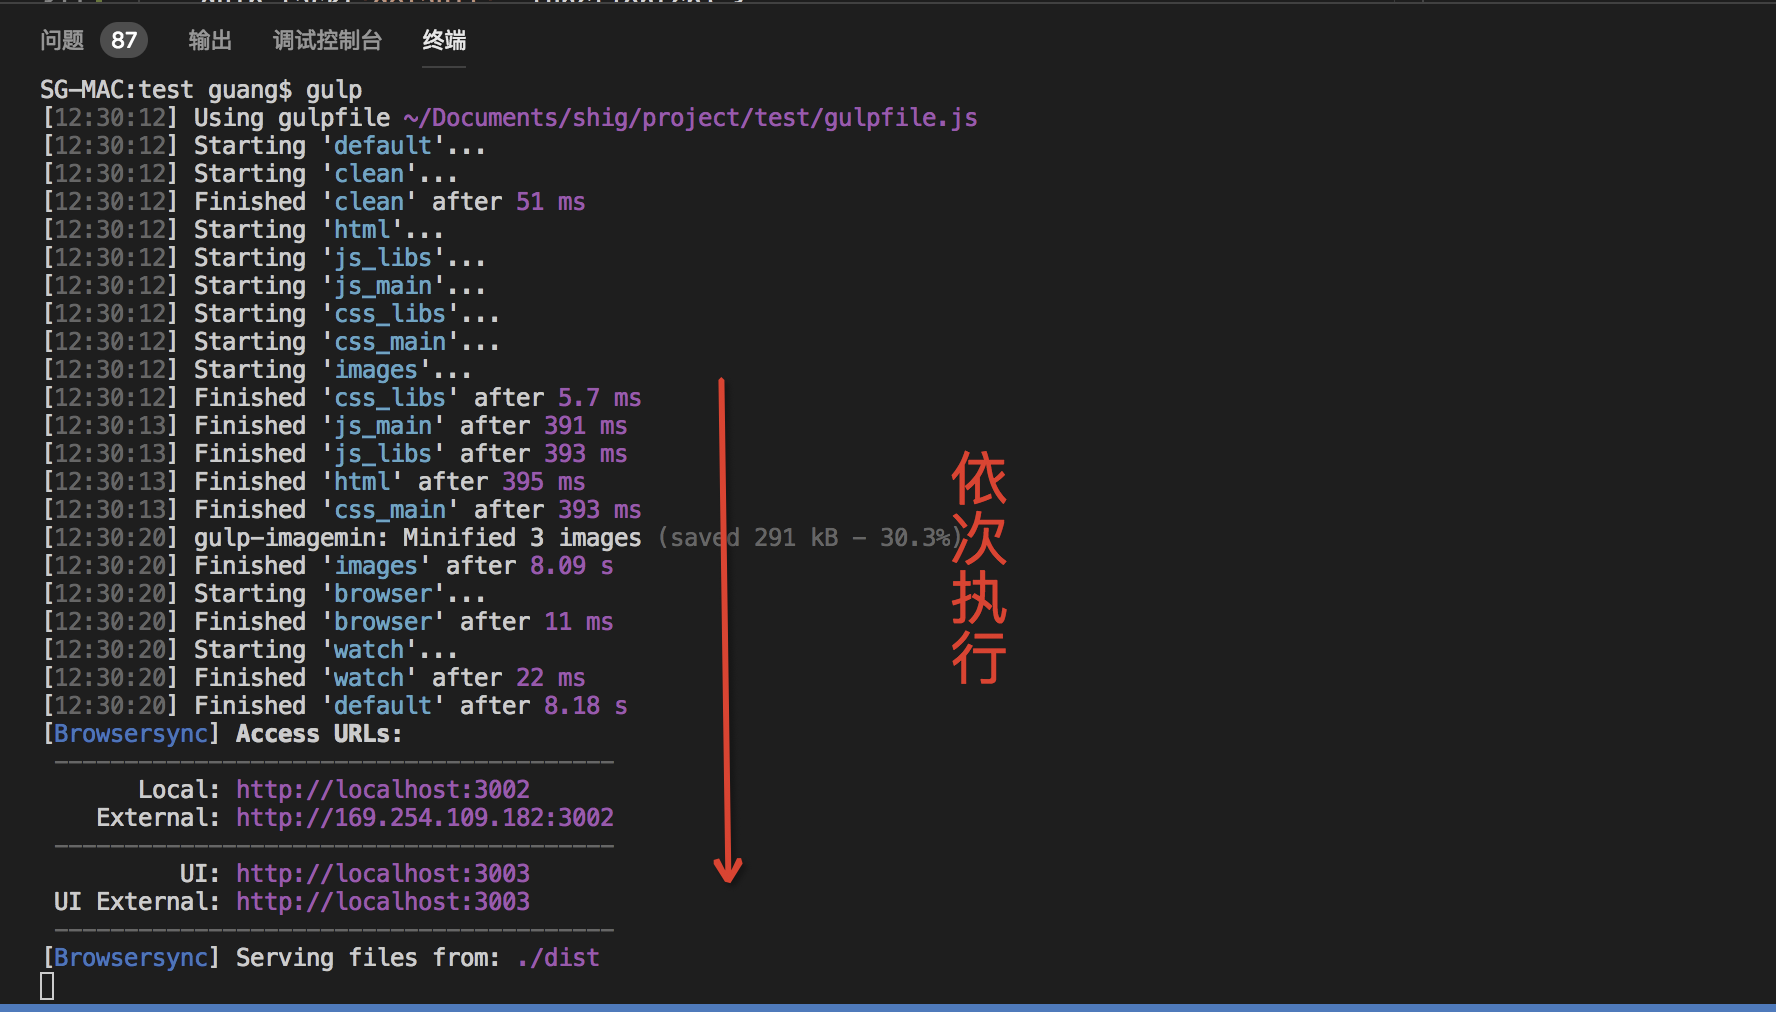Click Finished 'watch' after 22 ms line

(x=313, y=678)
